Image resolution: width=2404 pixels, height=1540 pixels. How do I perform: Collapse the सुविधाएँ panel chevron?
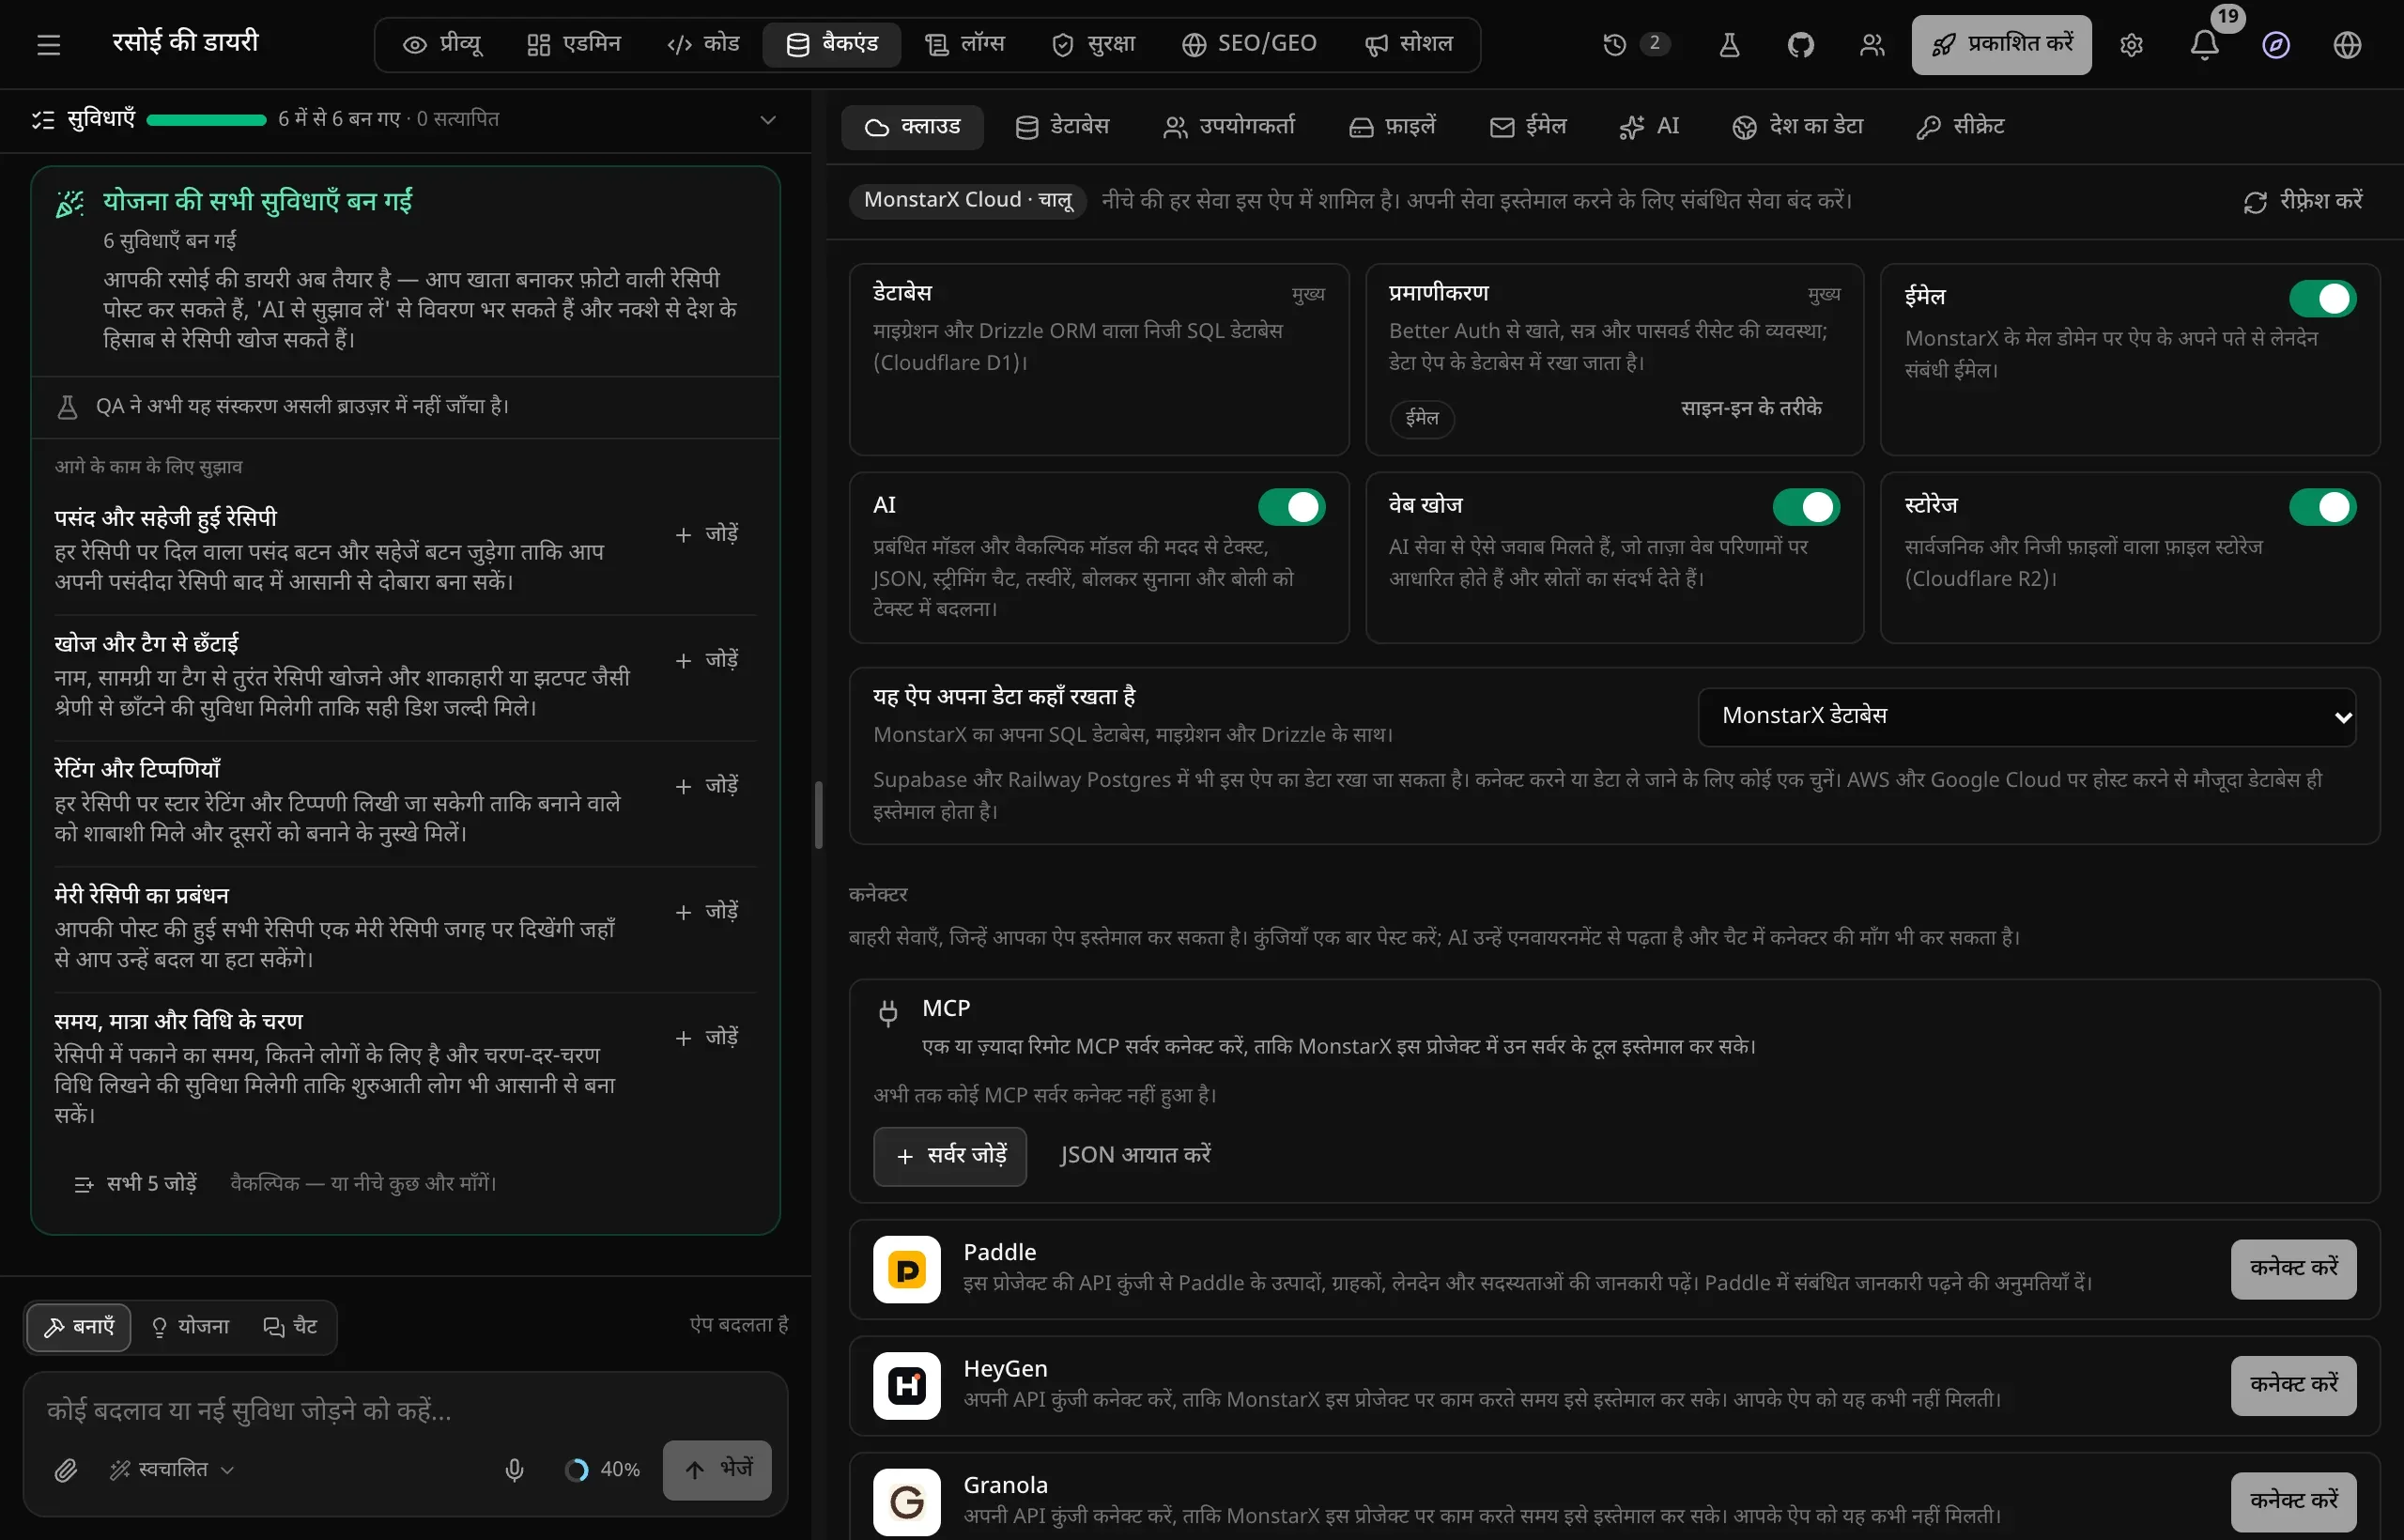767,119
